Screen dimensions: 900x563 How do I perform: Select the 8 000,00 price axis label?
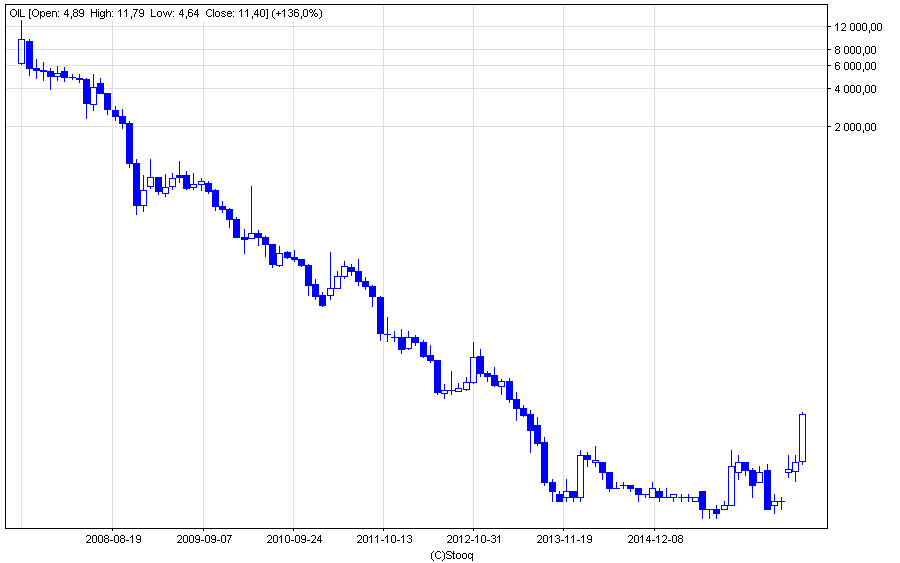855,50
